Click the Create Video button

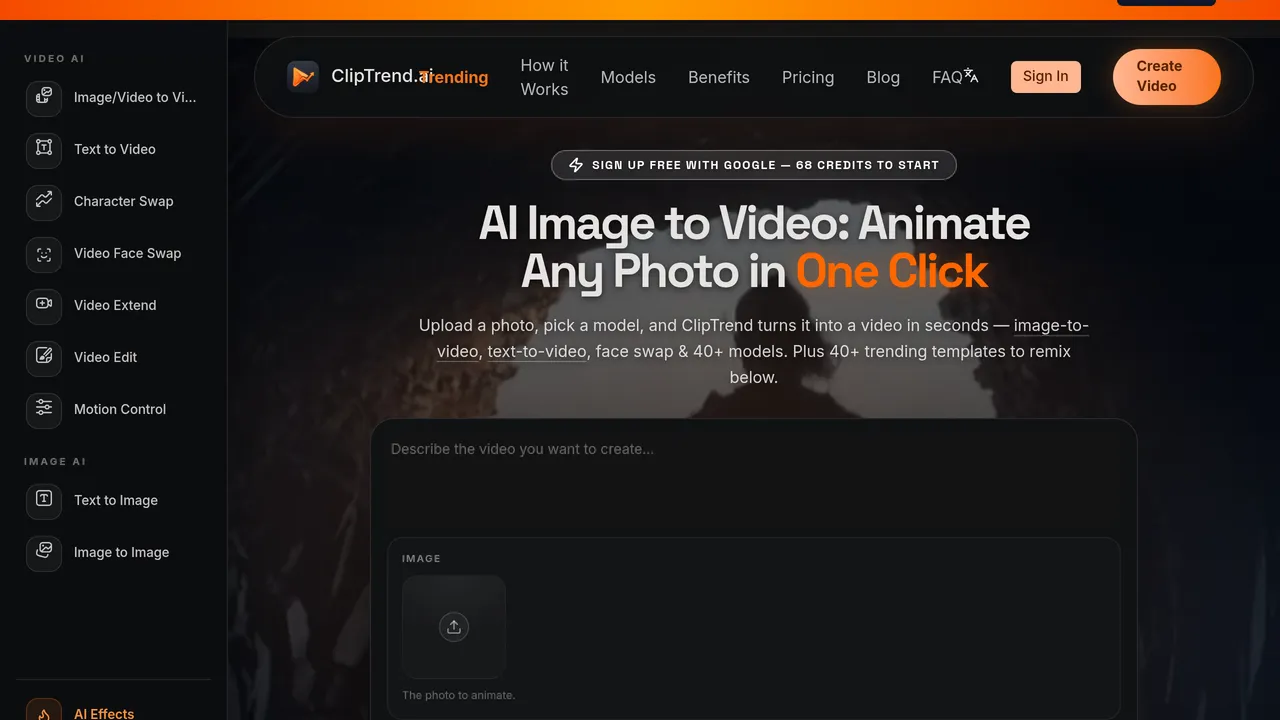pyautogui.click(x=1167, y=77)
